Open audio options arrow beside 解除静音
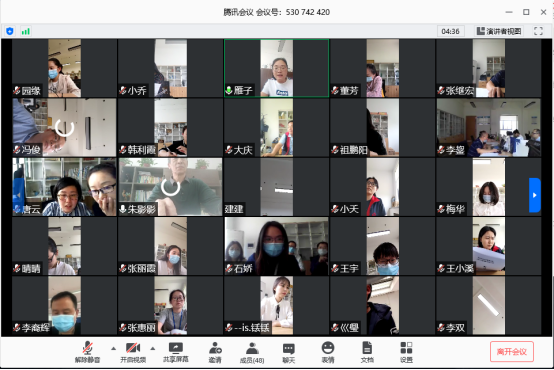Image resolution: width=554 pixels, height=370 pixels. tap(113, 348)
